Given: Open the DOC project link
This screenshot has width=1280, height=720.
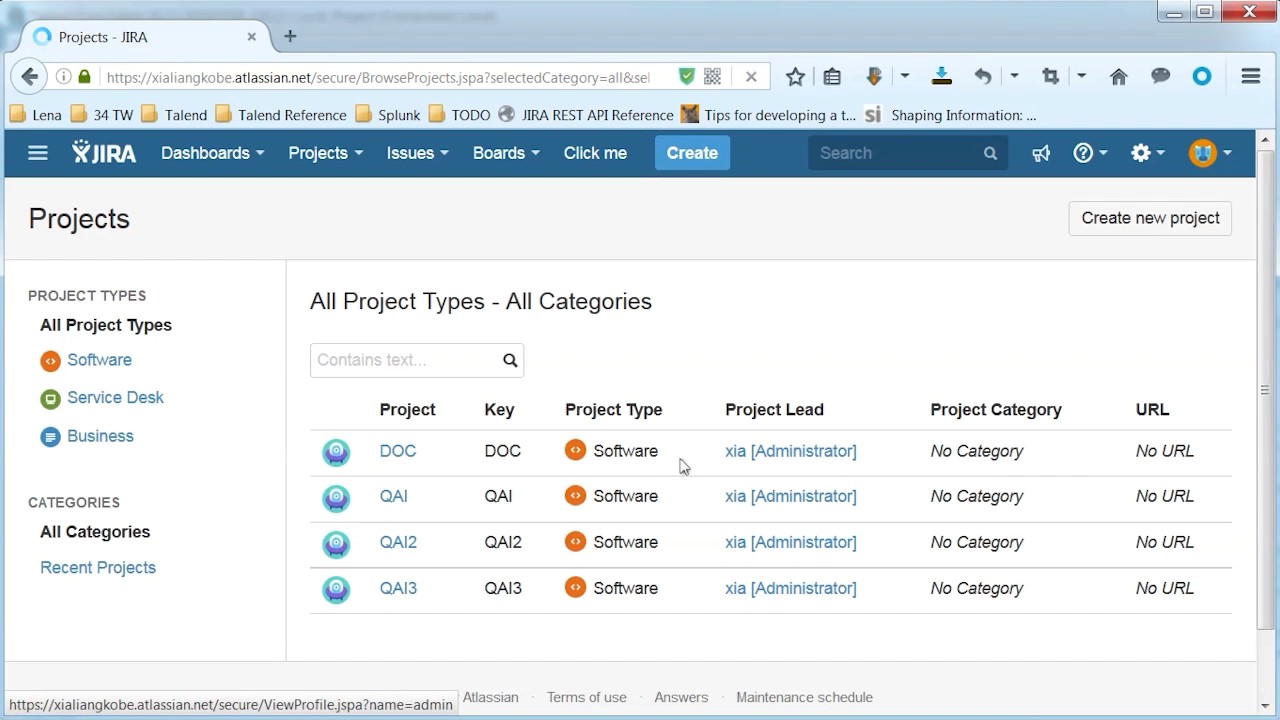Looking at the screenshot, I should tap(398, 451).
